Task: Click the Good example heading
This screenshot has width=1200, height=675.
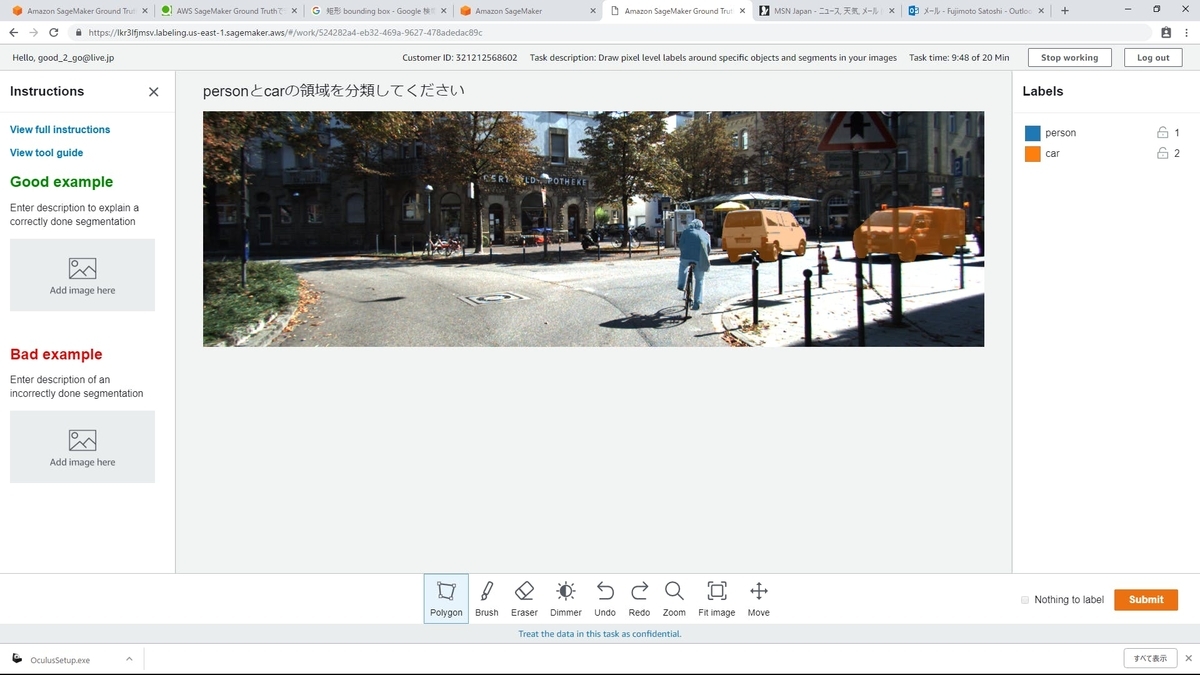Action: (61, 182)
